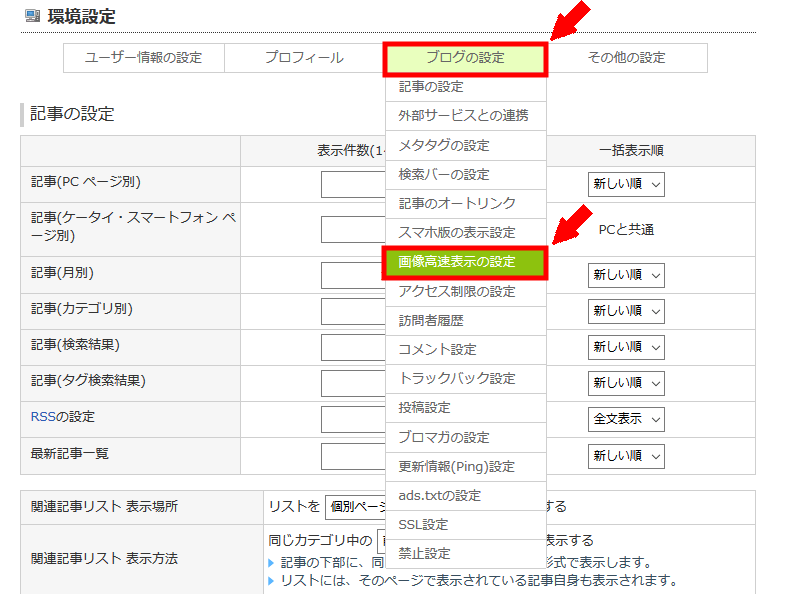The width and height of the screenshot is (793, 594).
Task: Open メタタグの設定 menu entry
Action: coord(466,146)
